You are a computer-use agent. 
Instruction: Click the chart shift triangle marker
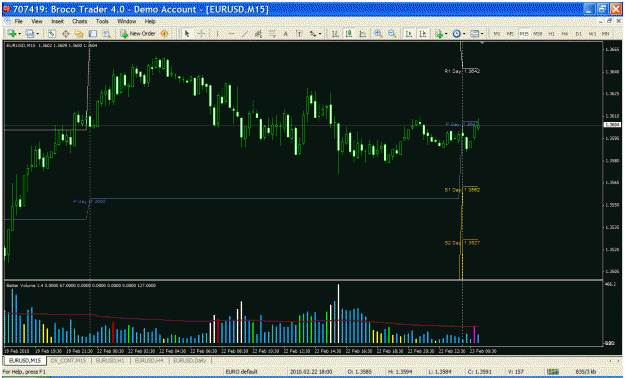click(x=482, y=43)
